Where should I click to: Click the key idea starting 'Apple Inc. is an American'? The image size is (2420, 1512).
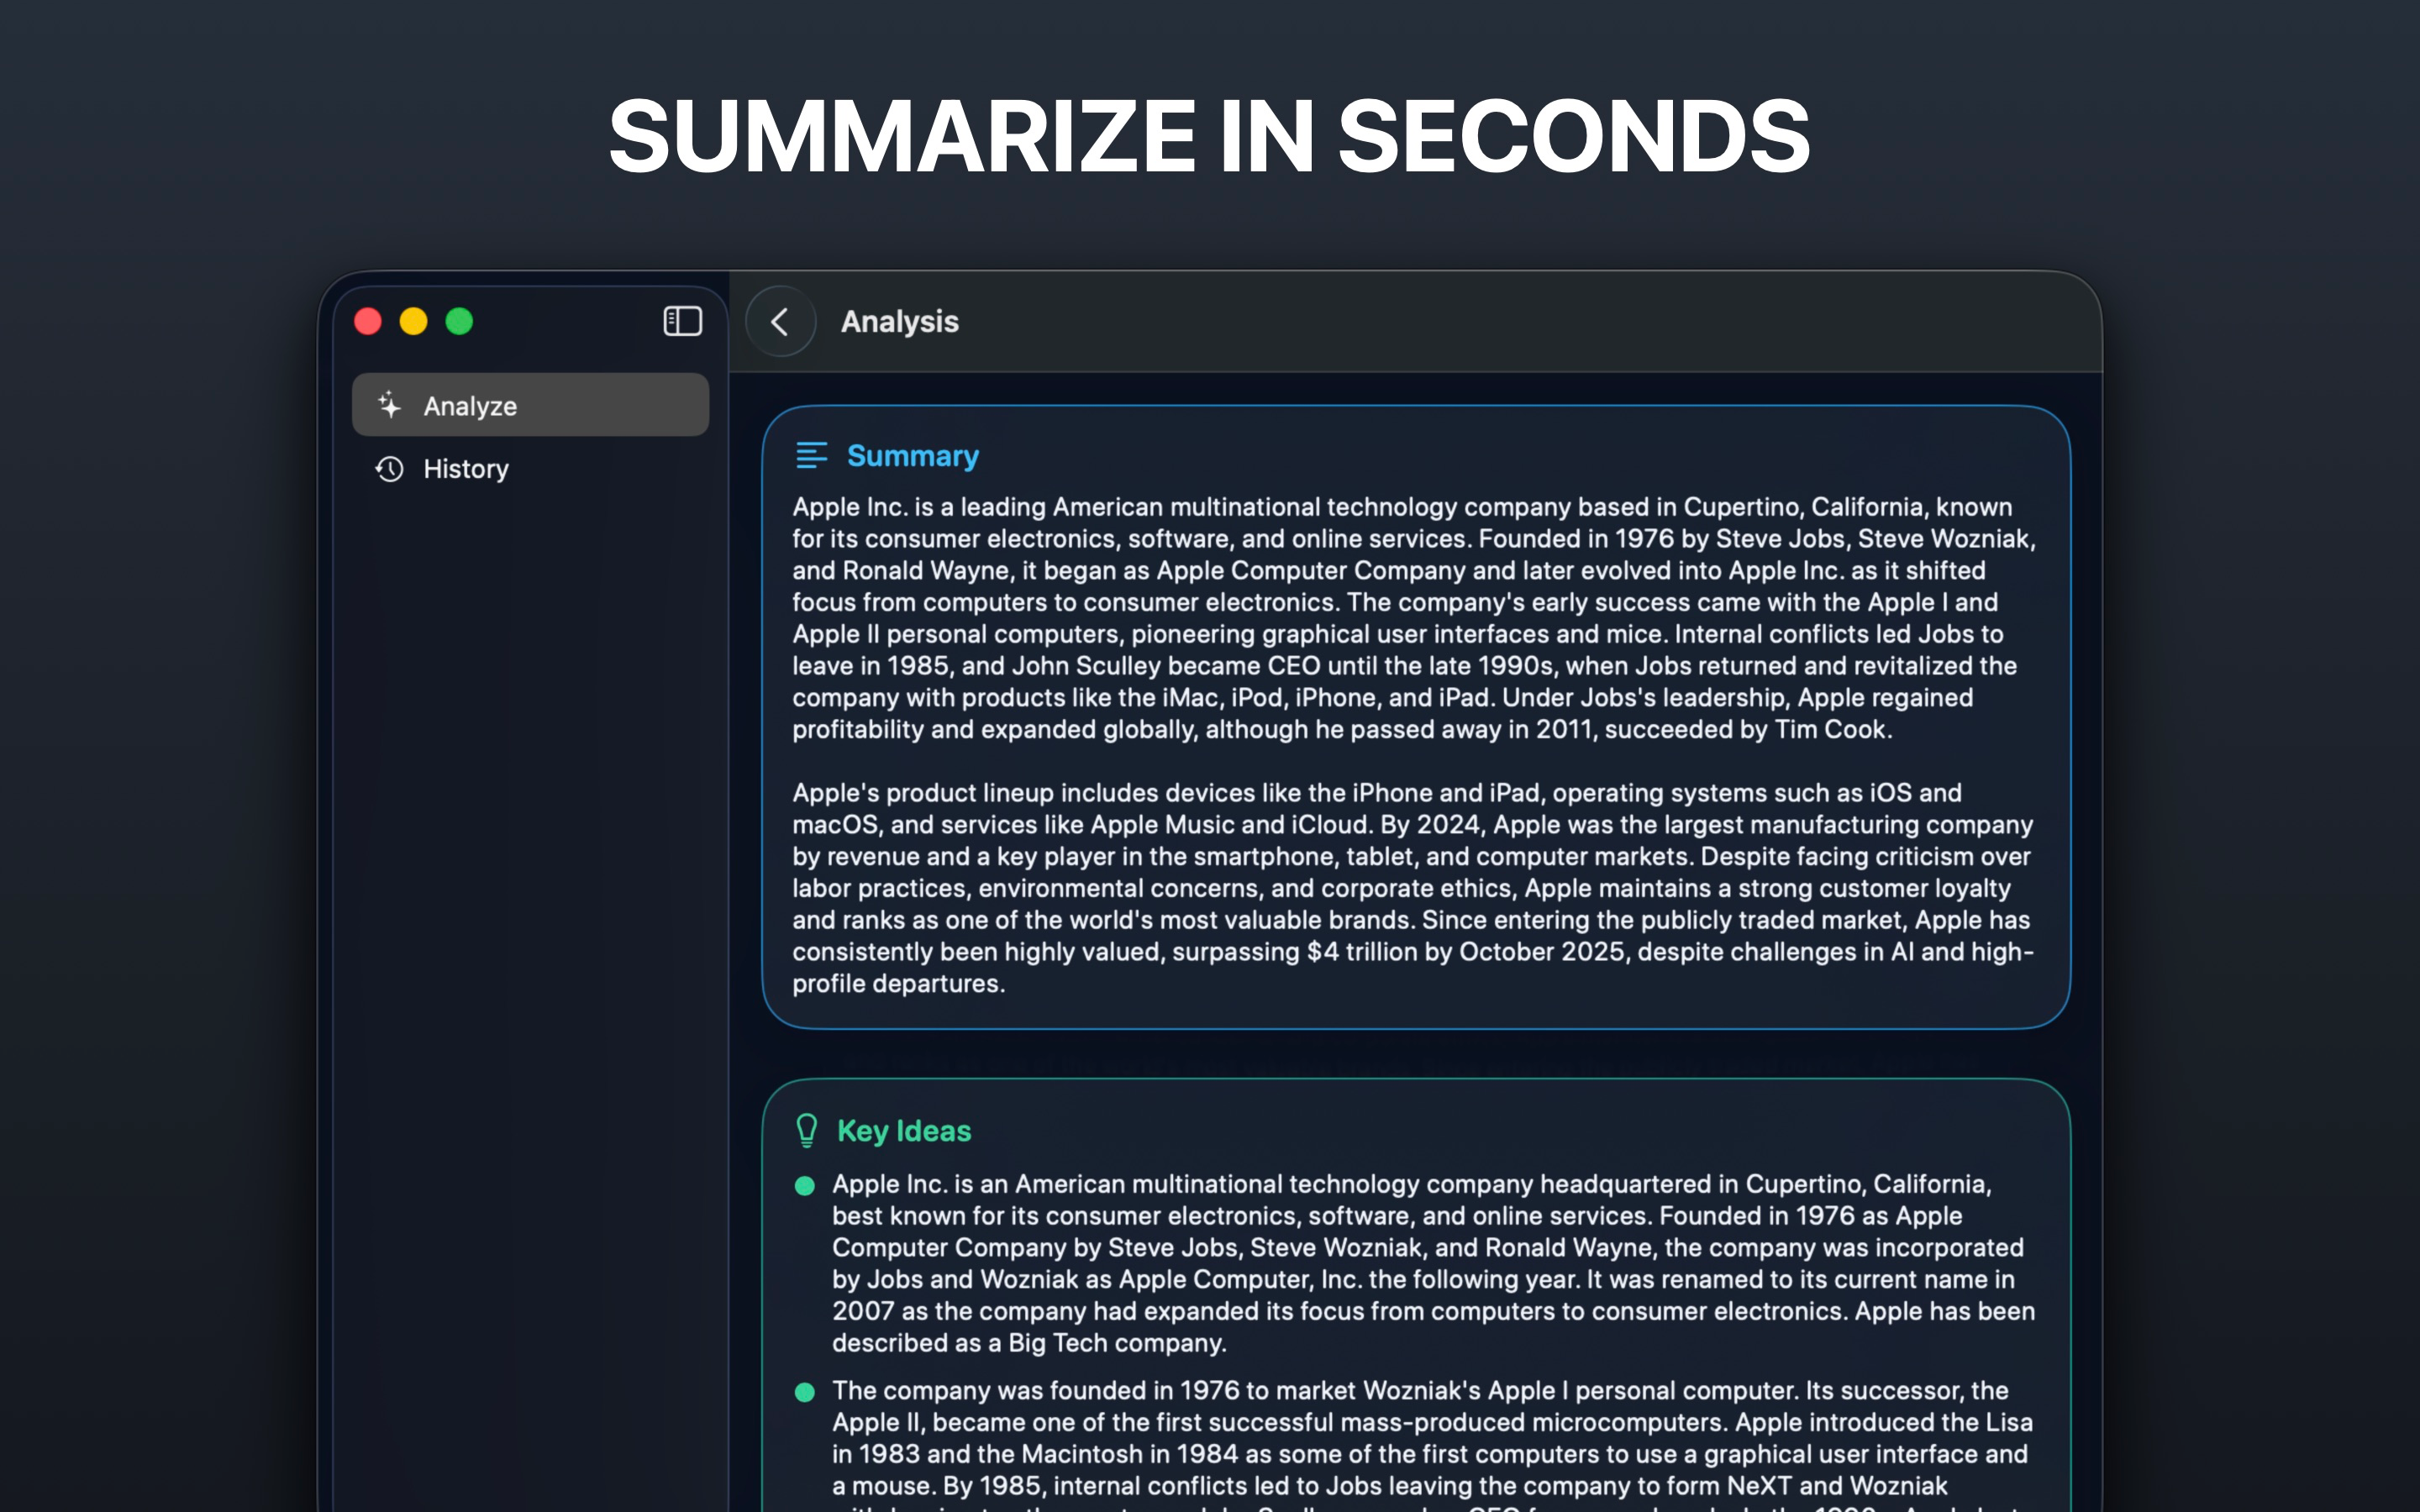[1433, 1263]
